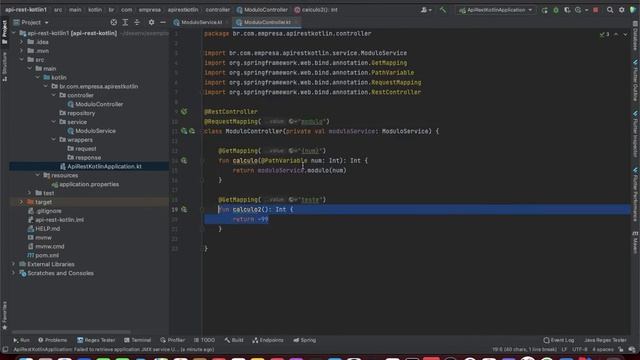Click the rerun application icon in toolbar
This screenshot has height=360, width=640.
544,10
